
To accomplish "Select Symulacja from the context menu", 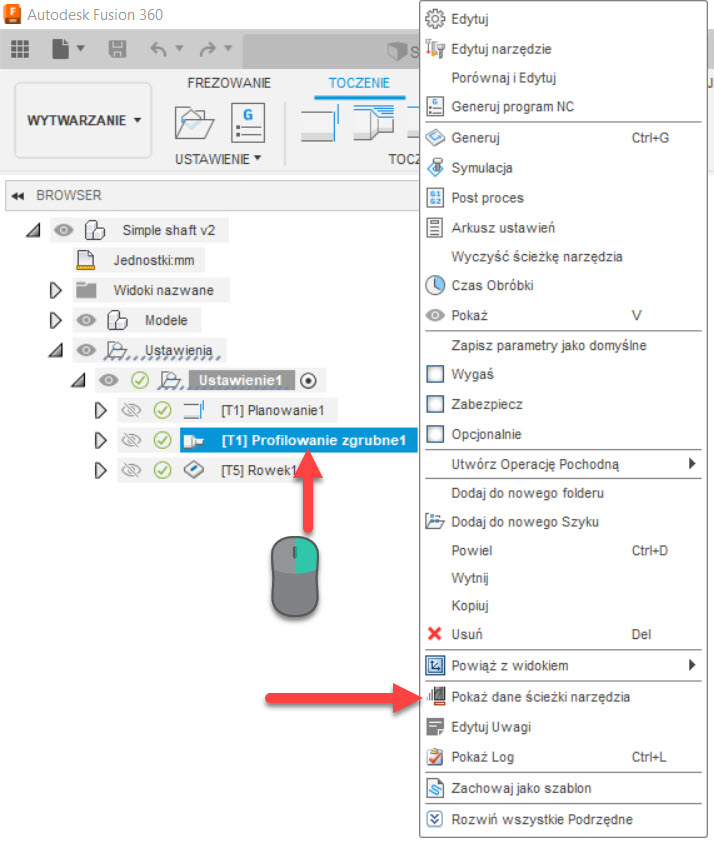I will [481, 168].
